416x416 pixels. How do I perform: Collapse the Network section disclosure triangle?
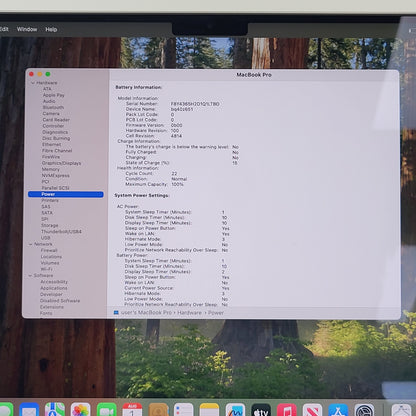coord(30,244)
